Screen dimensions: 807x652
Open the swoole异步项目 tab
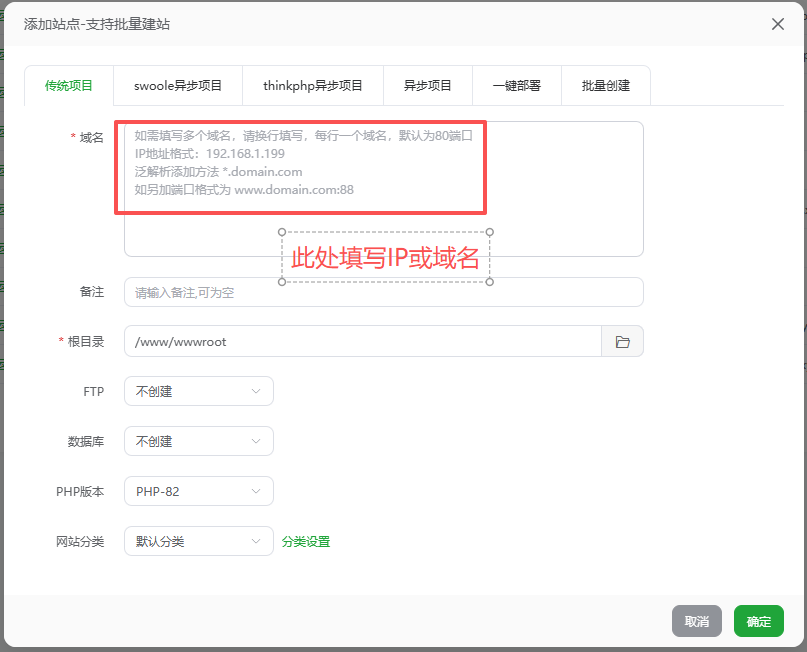tap(178, 86)
